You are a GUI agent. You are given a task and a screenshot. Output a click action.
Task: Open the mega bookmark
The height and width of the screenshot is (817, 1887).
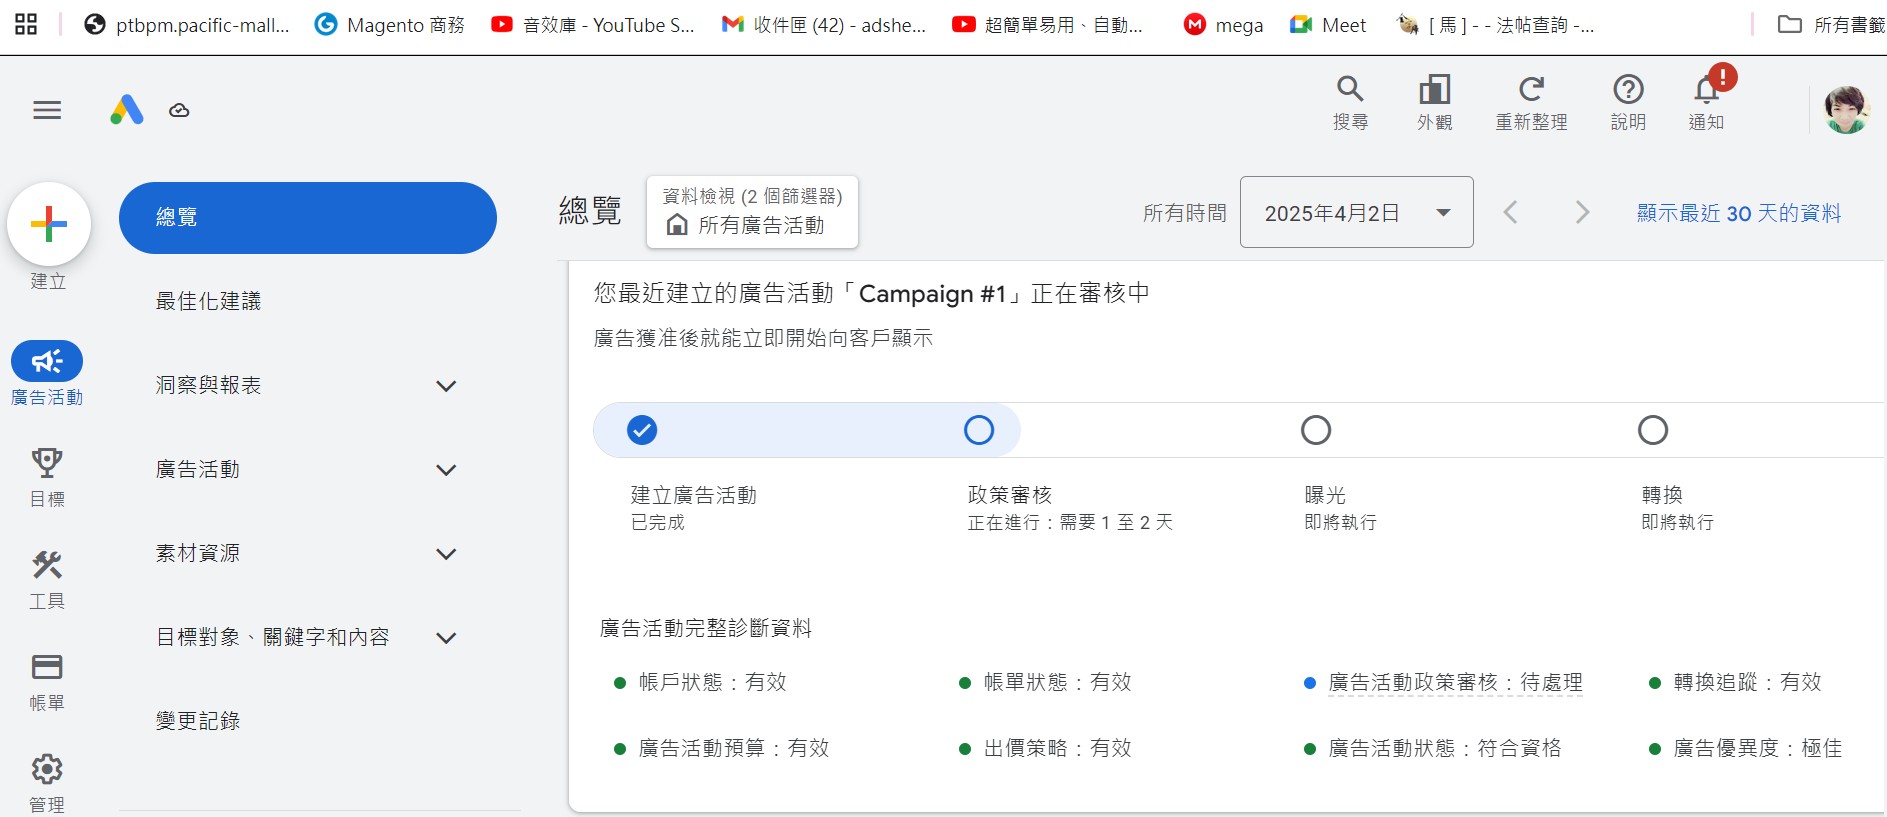(1223, 25)
